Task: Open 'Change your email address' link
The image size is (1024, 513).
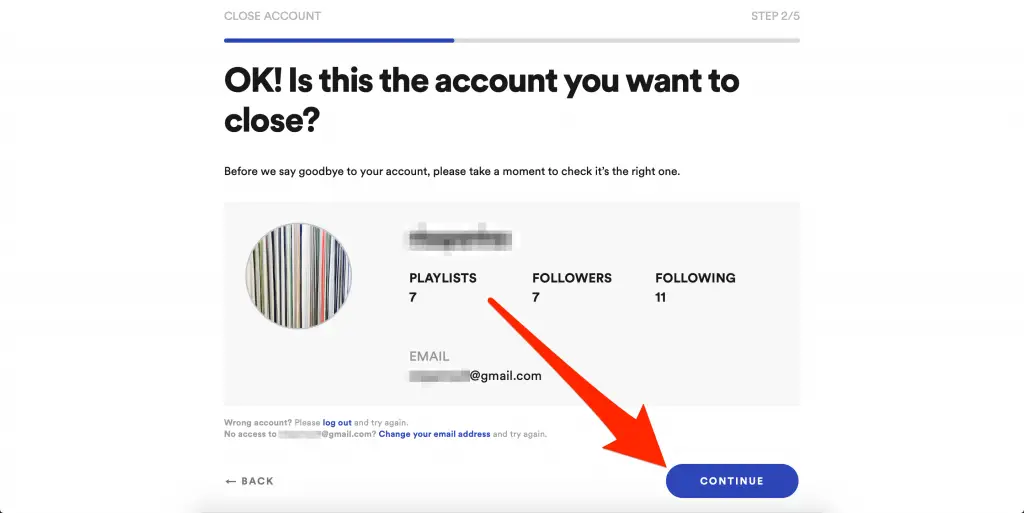Action: click(434, 434)
